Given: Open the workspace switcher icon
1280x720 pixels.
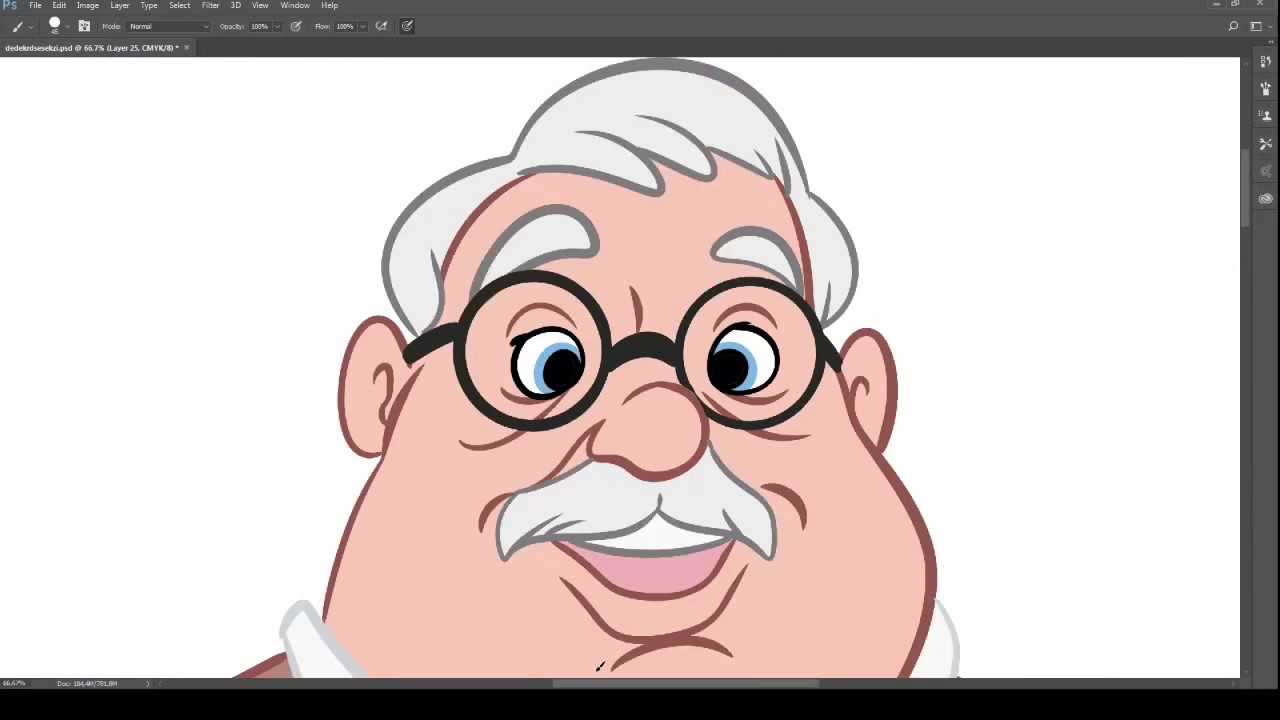Looking at the screenshot, I should coord(1256,26).
